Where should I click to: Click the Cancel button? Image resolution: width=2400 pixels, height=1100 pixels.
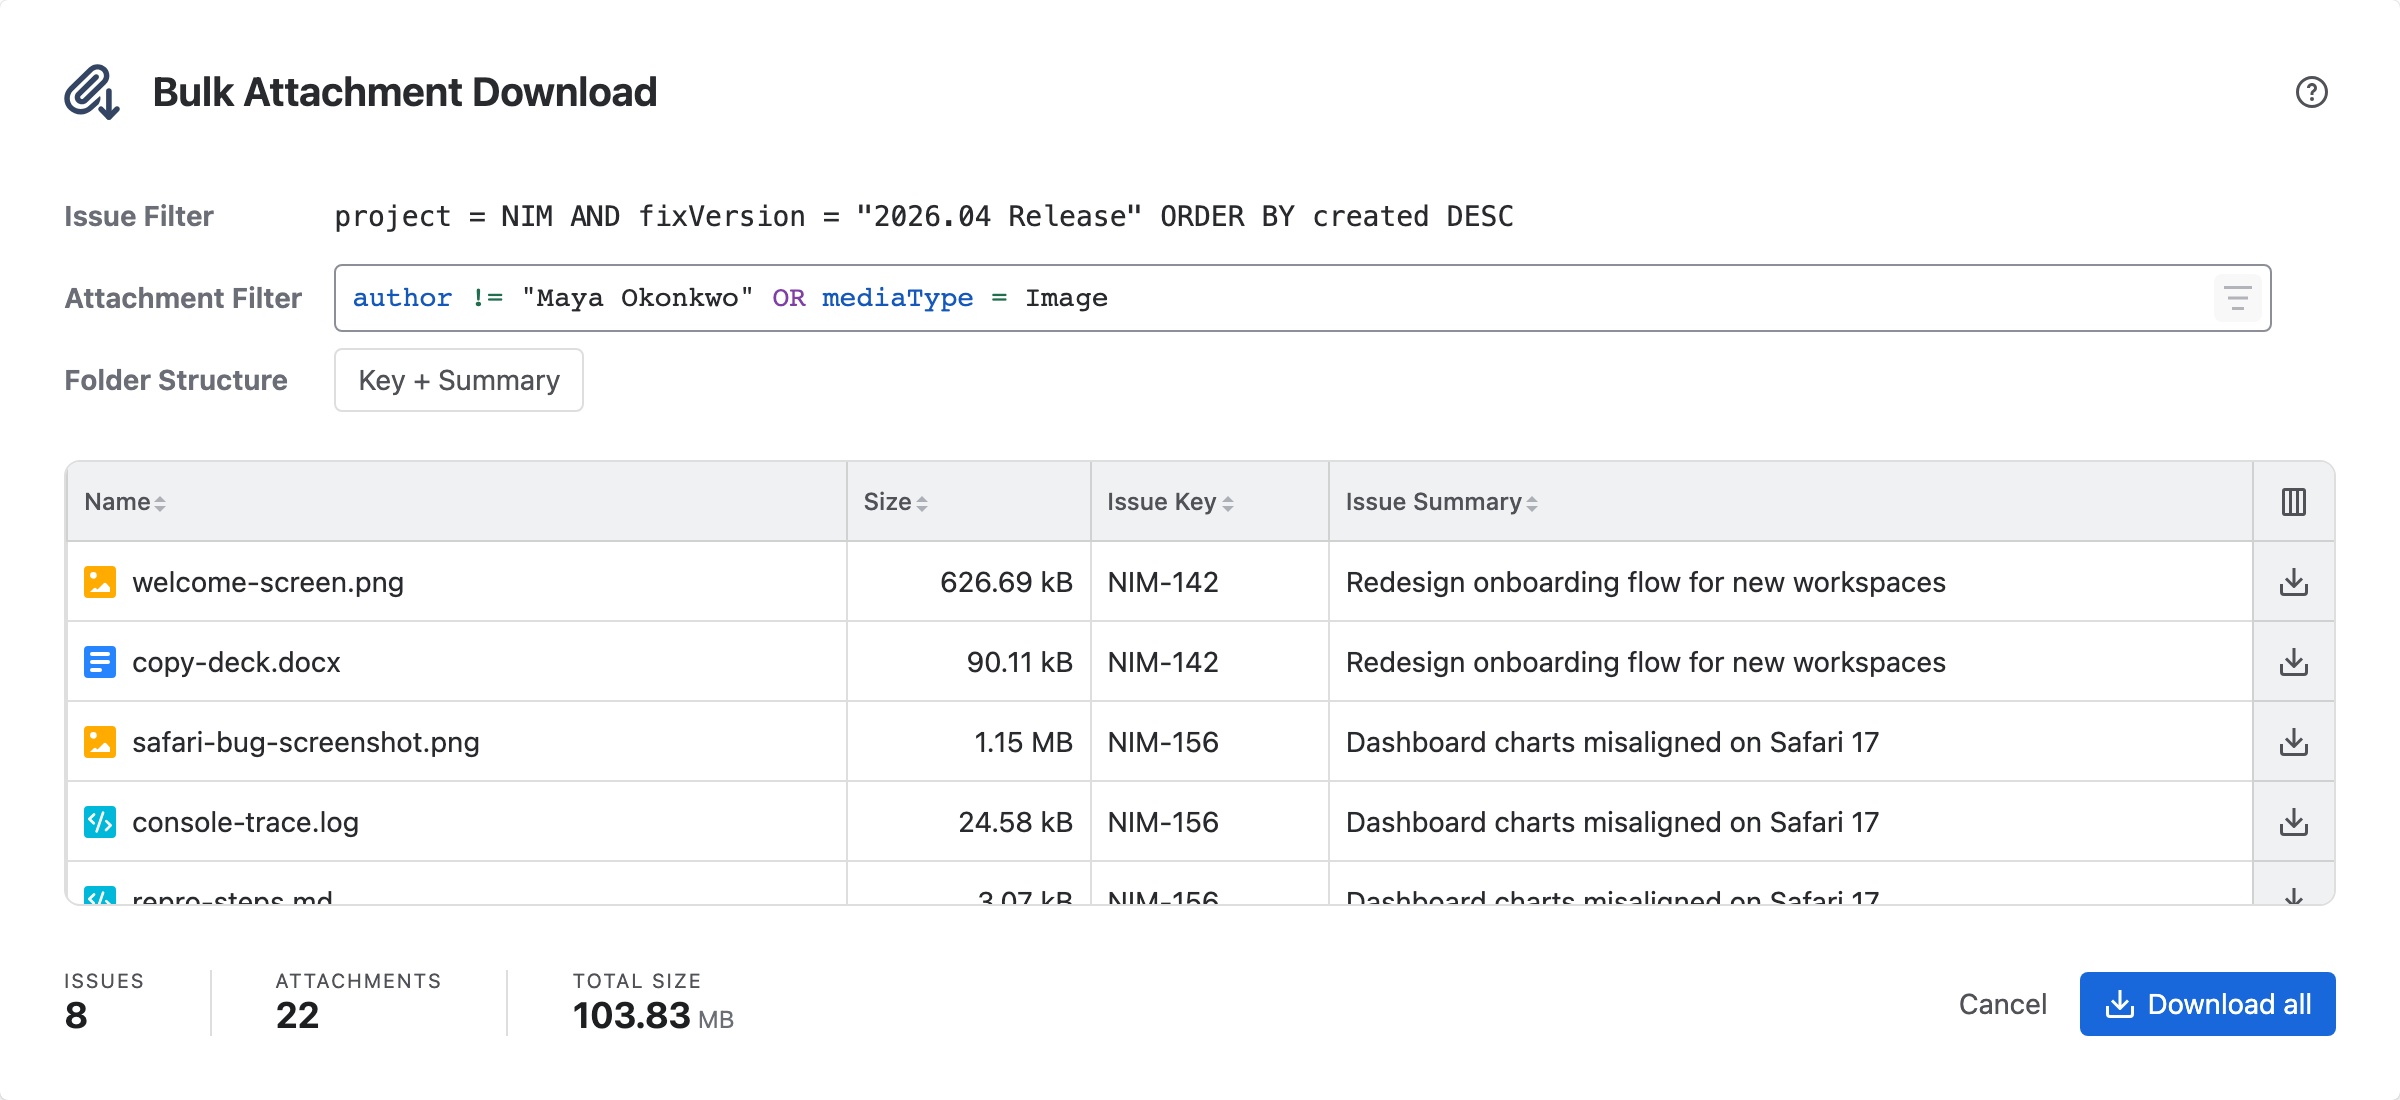[x=2002, y=1004]
